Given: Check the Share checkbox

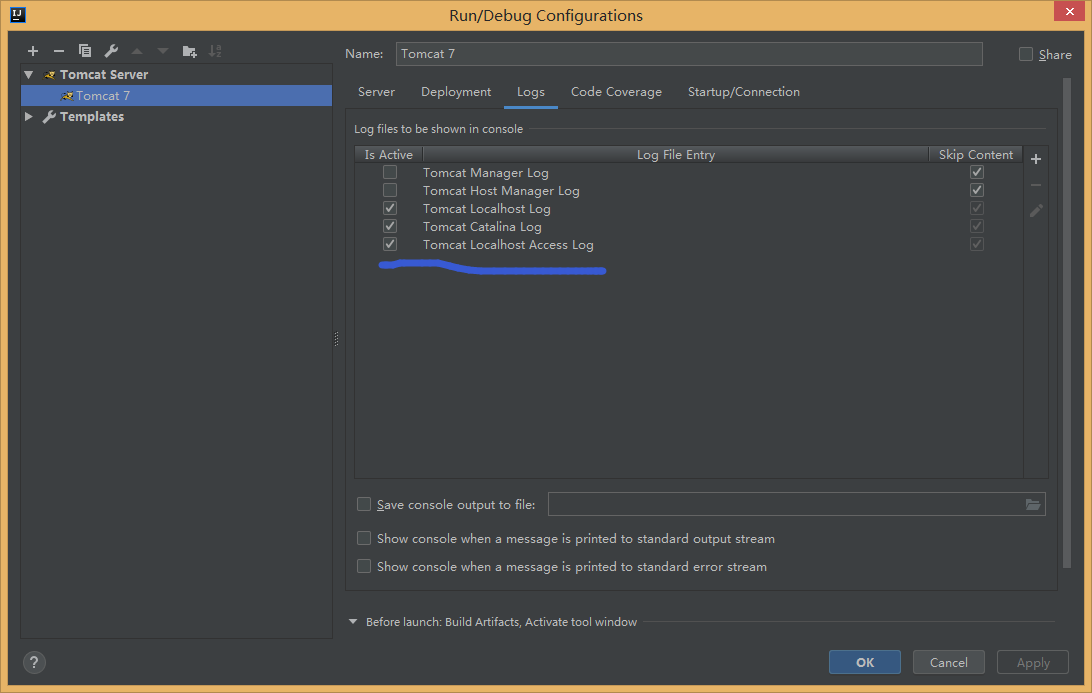Looking at the screenshot, I should click(1026, 54).
